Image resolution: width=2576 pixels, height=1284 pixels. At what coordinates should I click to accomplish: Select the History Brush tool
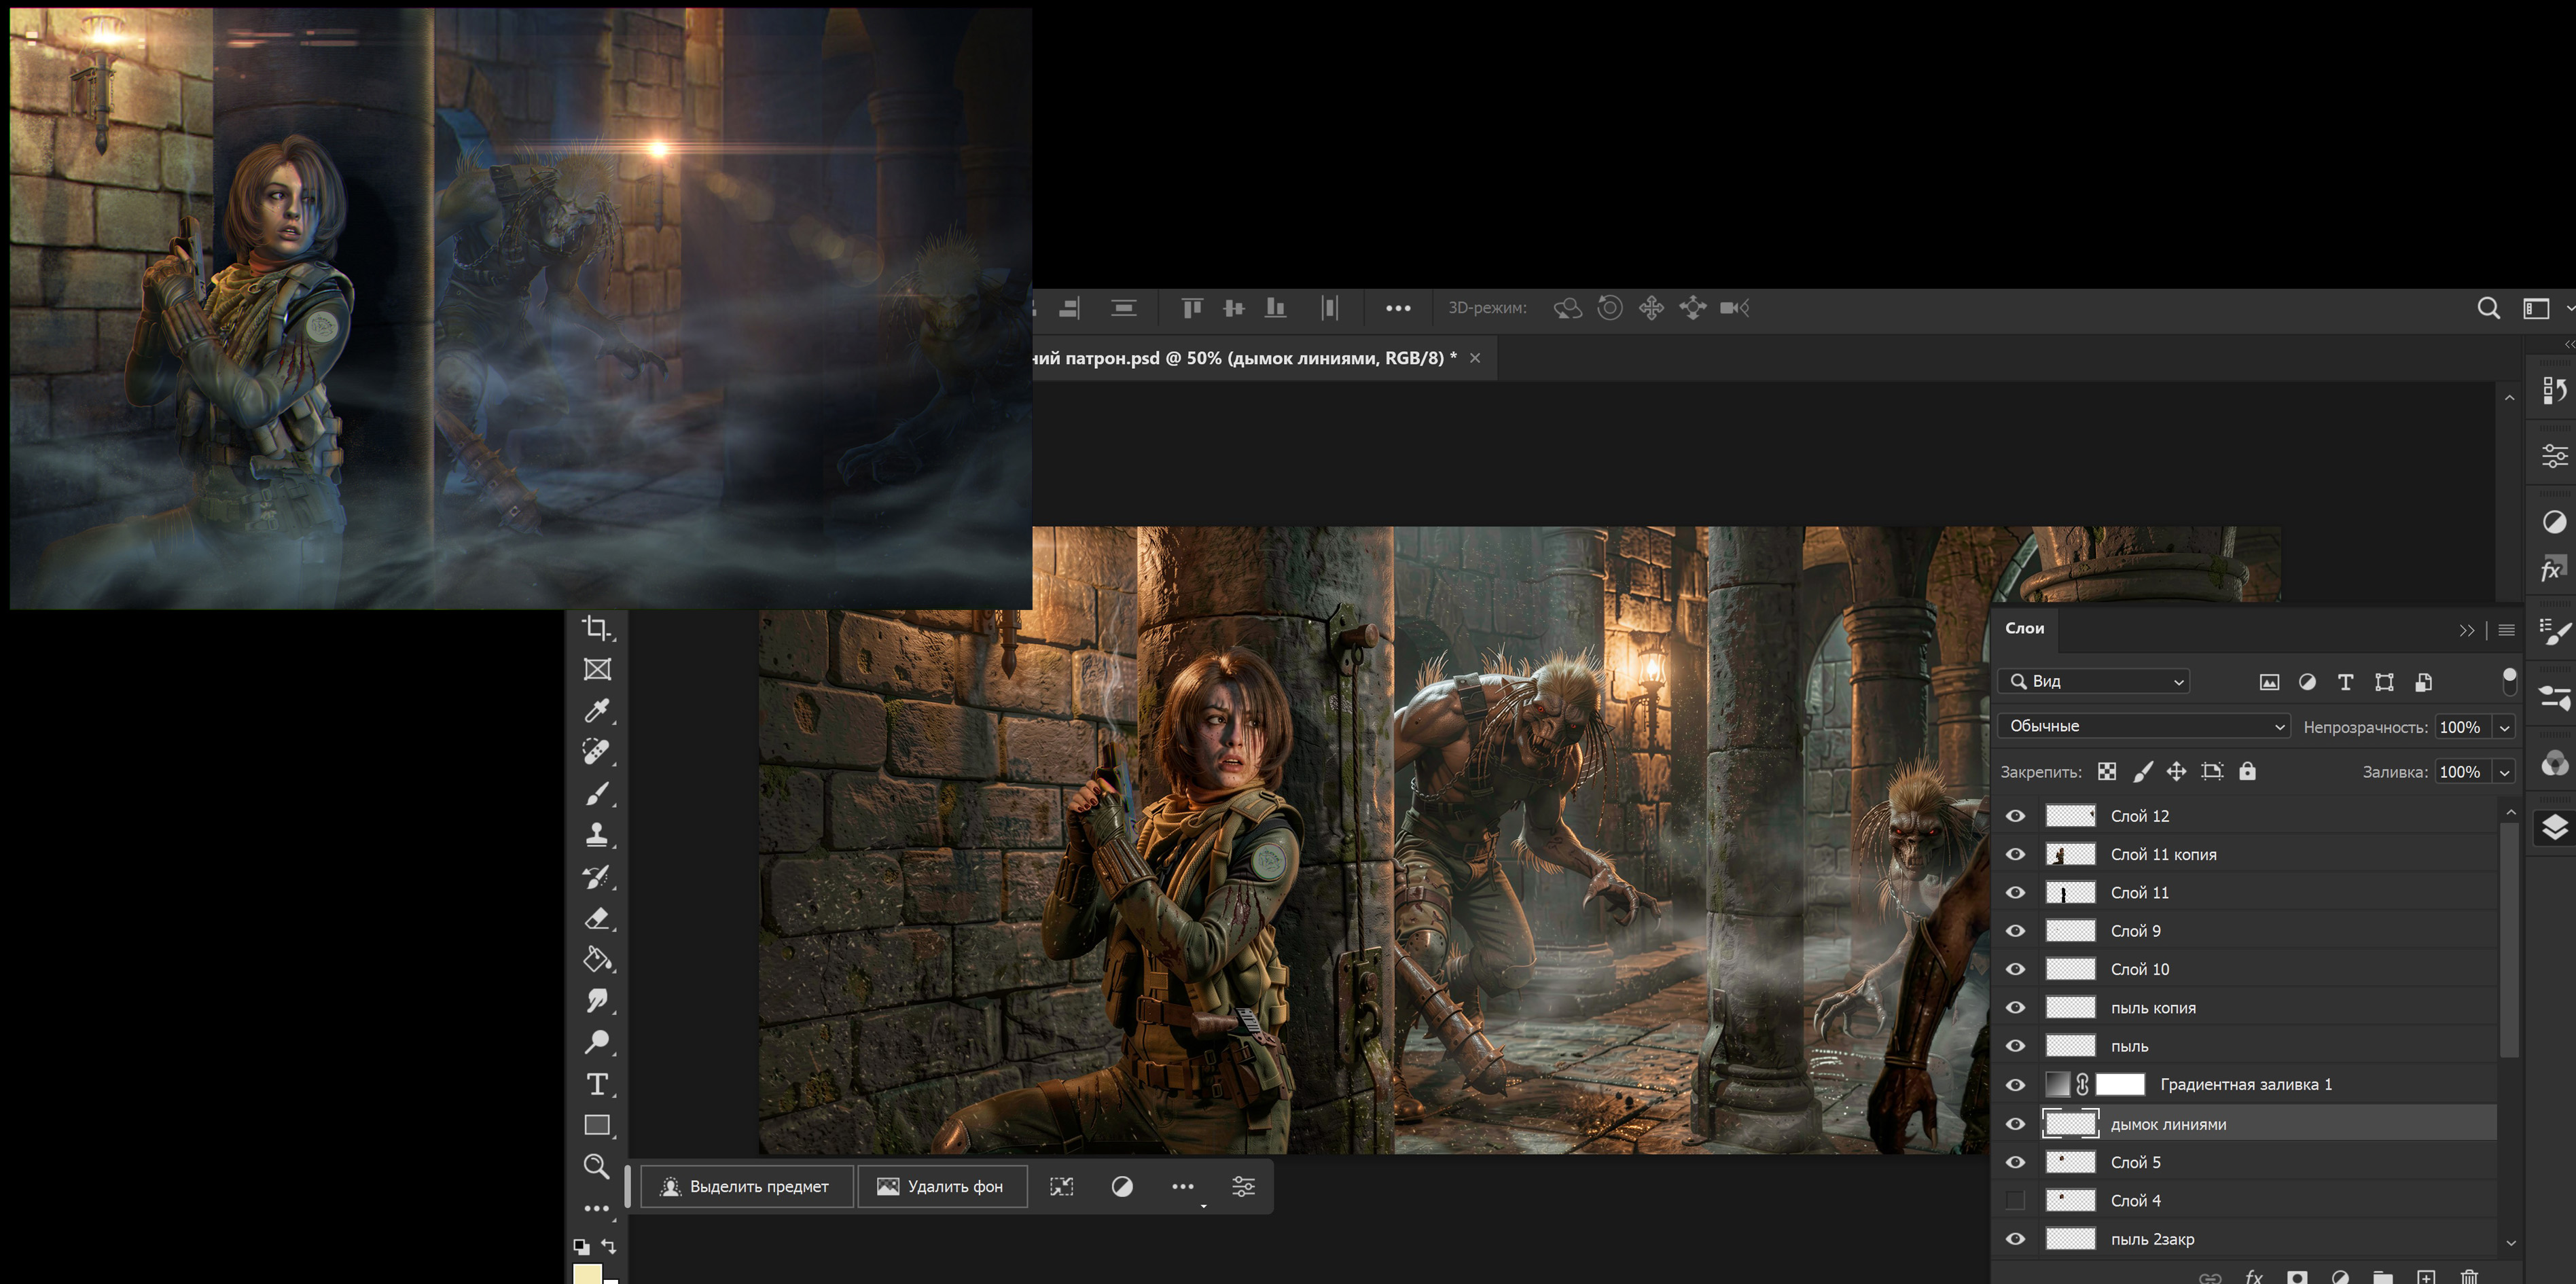coord(597,877)
